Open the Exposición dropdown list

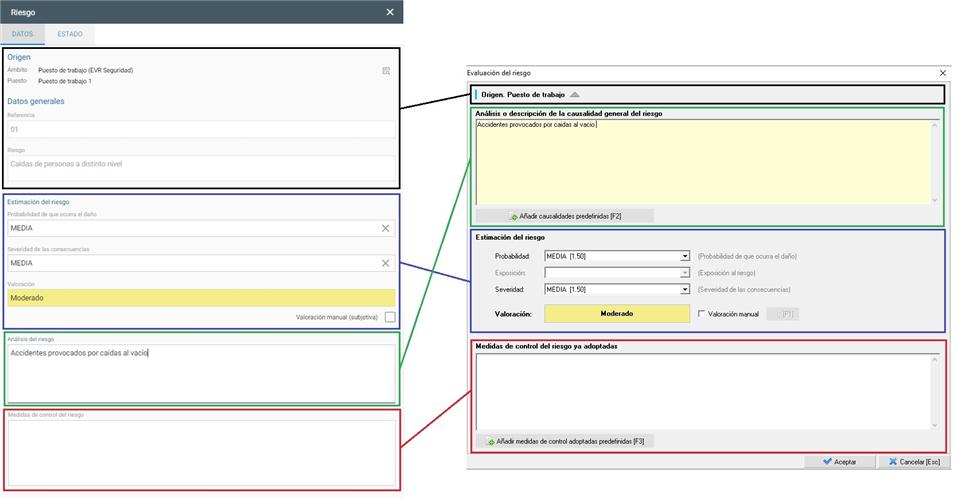tap(685, 272)
